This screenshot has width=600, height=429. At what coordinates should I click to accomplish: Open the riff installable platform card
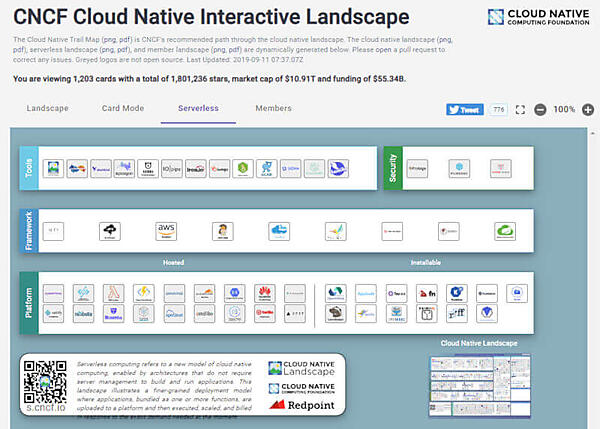coord(457,314)
